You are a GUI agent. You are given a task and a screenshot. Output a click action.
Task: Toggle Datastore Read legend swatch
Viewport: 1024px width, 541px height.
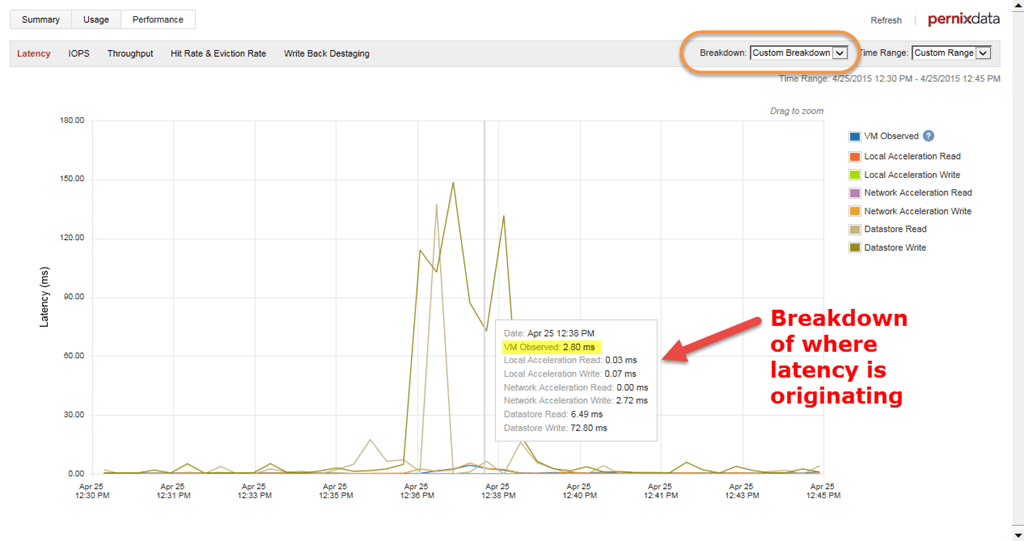[x=854, y=229]
